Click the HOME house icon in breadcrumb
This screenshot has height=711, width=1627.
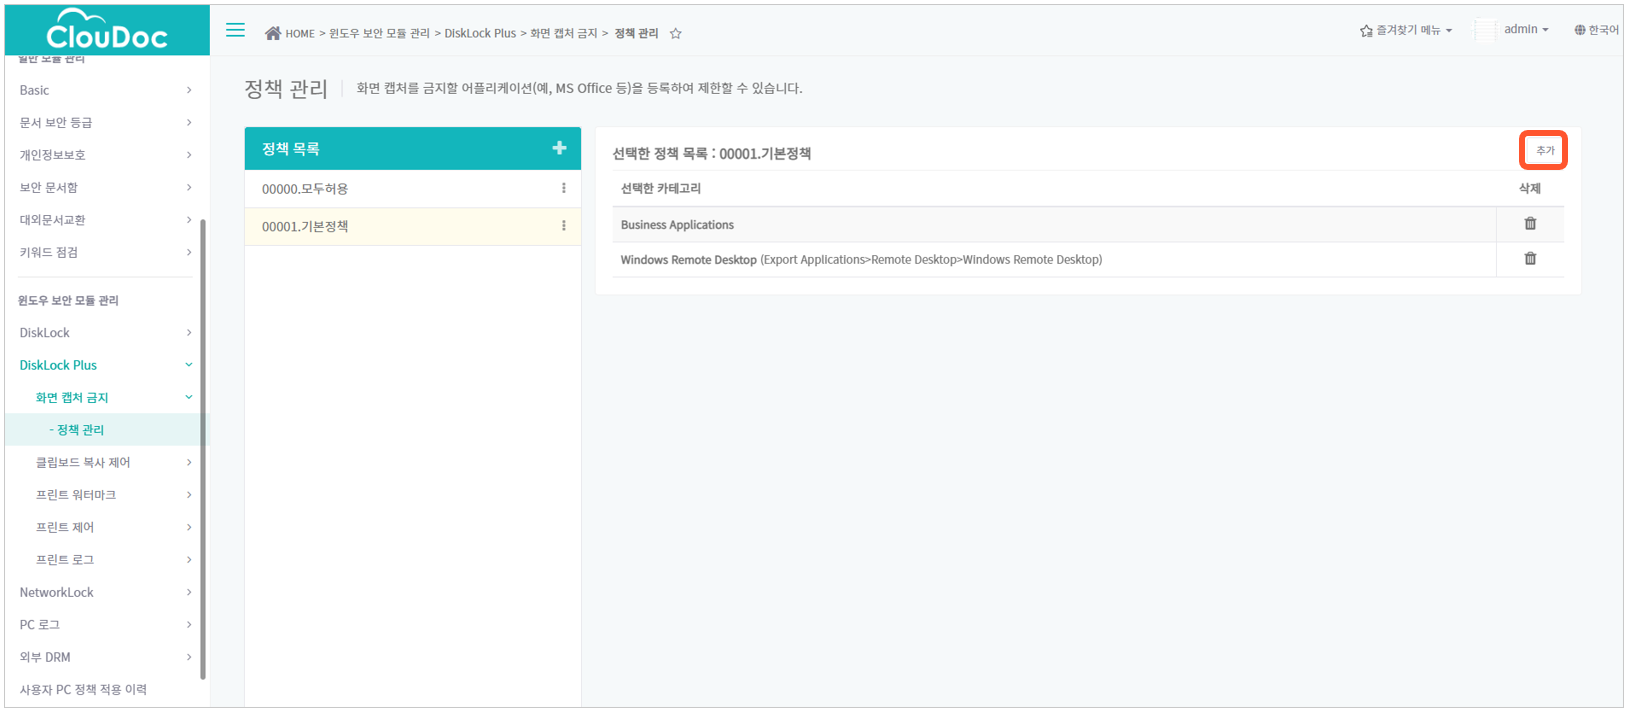tap(272, 33)
